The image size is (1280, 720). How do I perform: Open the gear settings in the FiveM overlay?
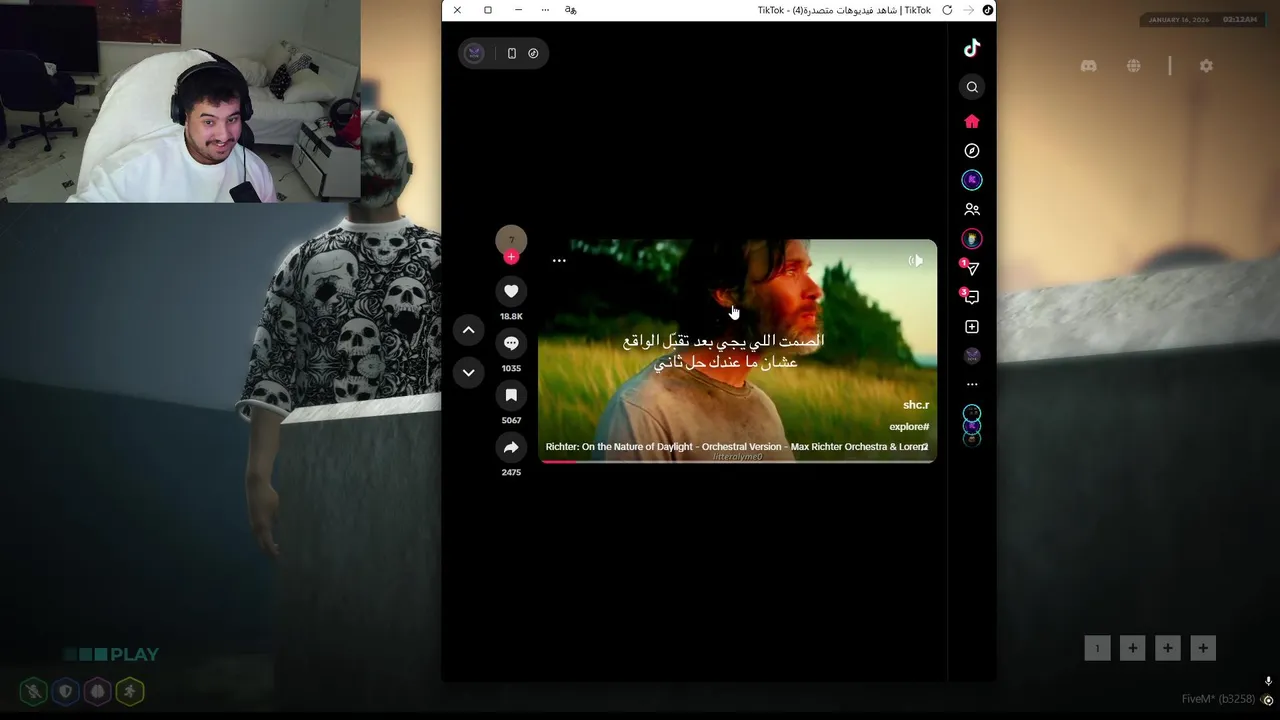click(1206, 66)
